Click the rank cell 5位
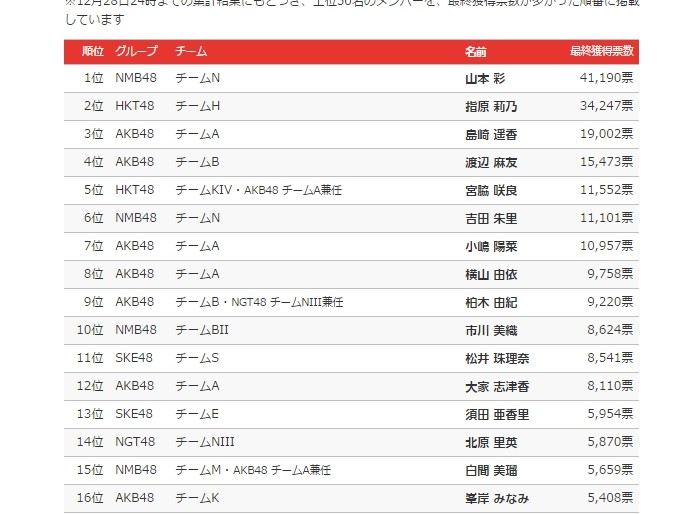Viewport: 691px width, 514px height. pos(93,190)
